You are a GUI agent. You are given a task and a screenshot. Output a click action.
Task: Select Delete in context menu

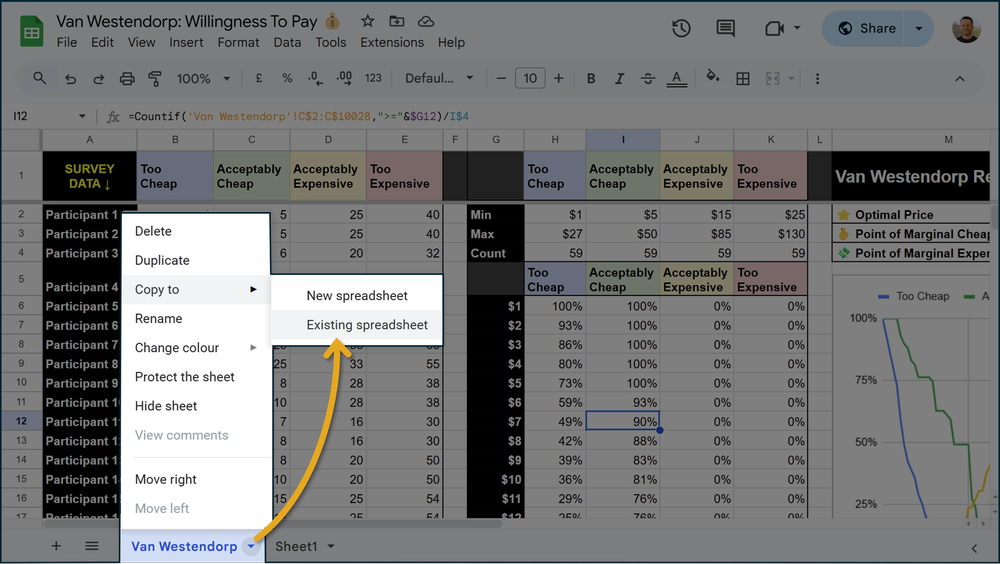(x=196, y=231)
